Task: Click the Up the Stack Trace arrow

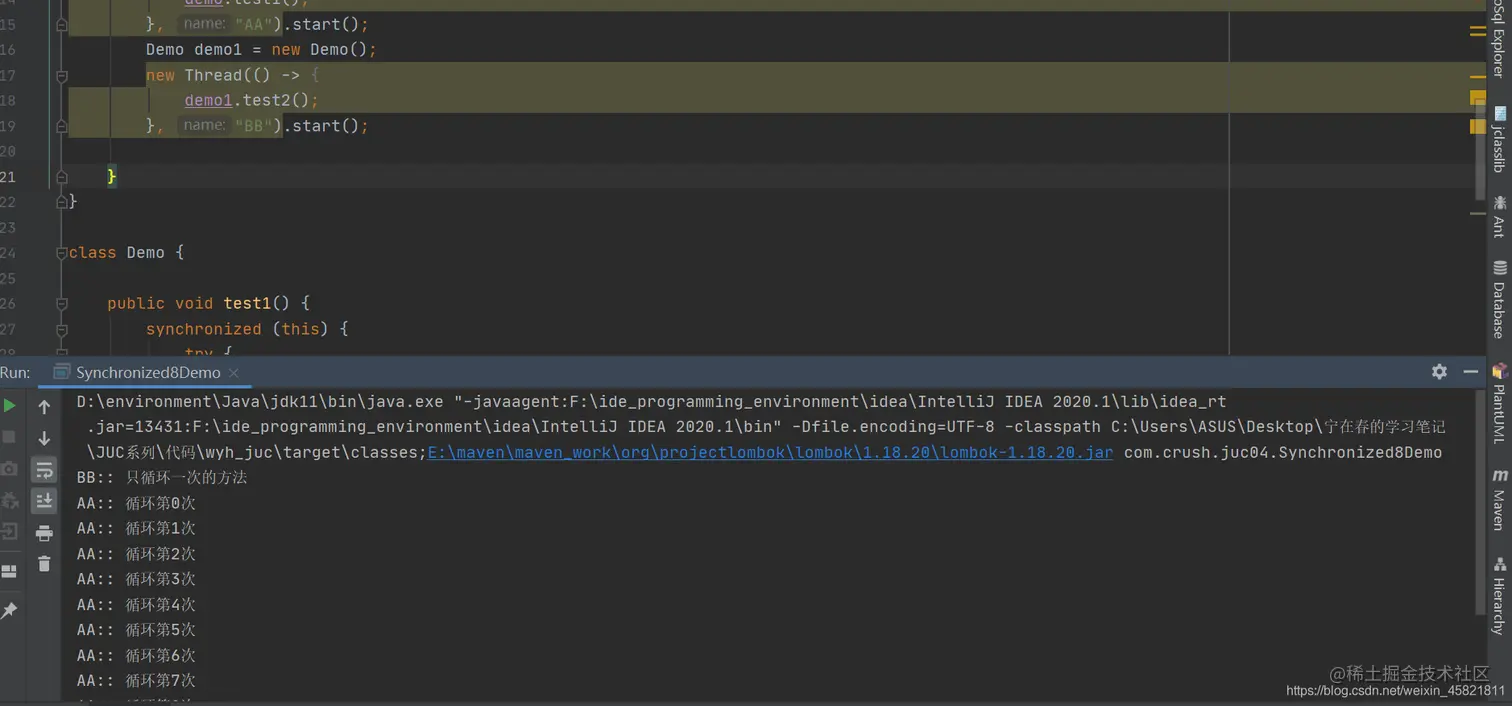Action: coord(44,407)
